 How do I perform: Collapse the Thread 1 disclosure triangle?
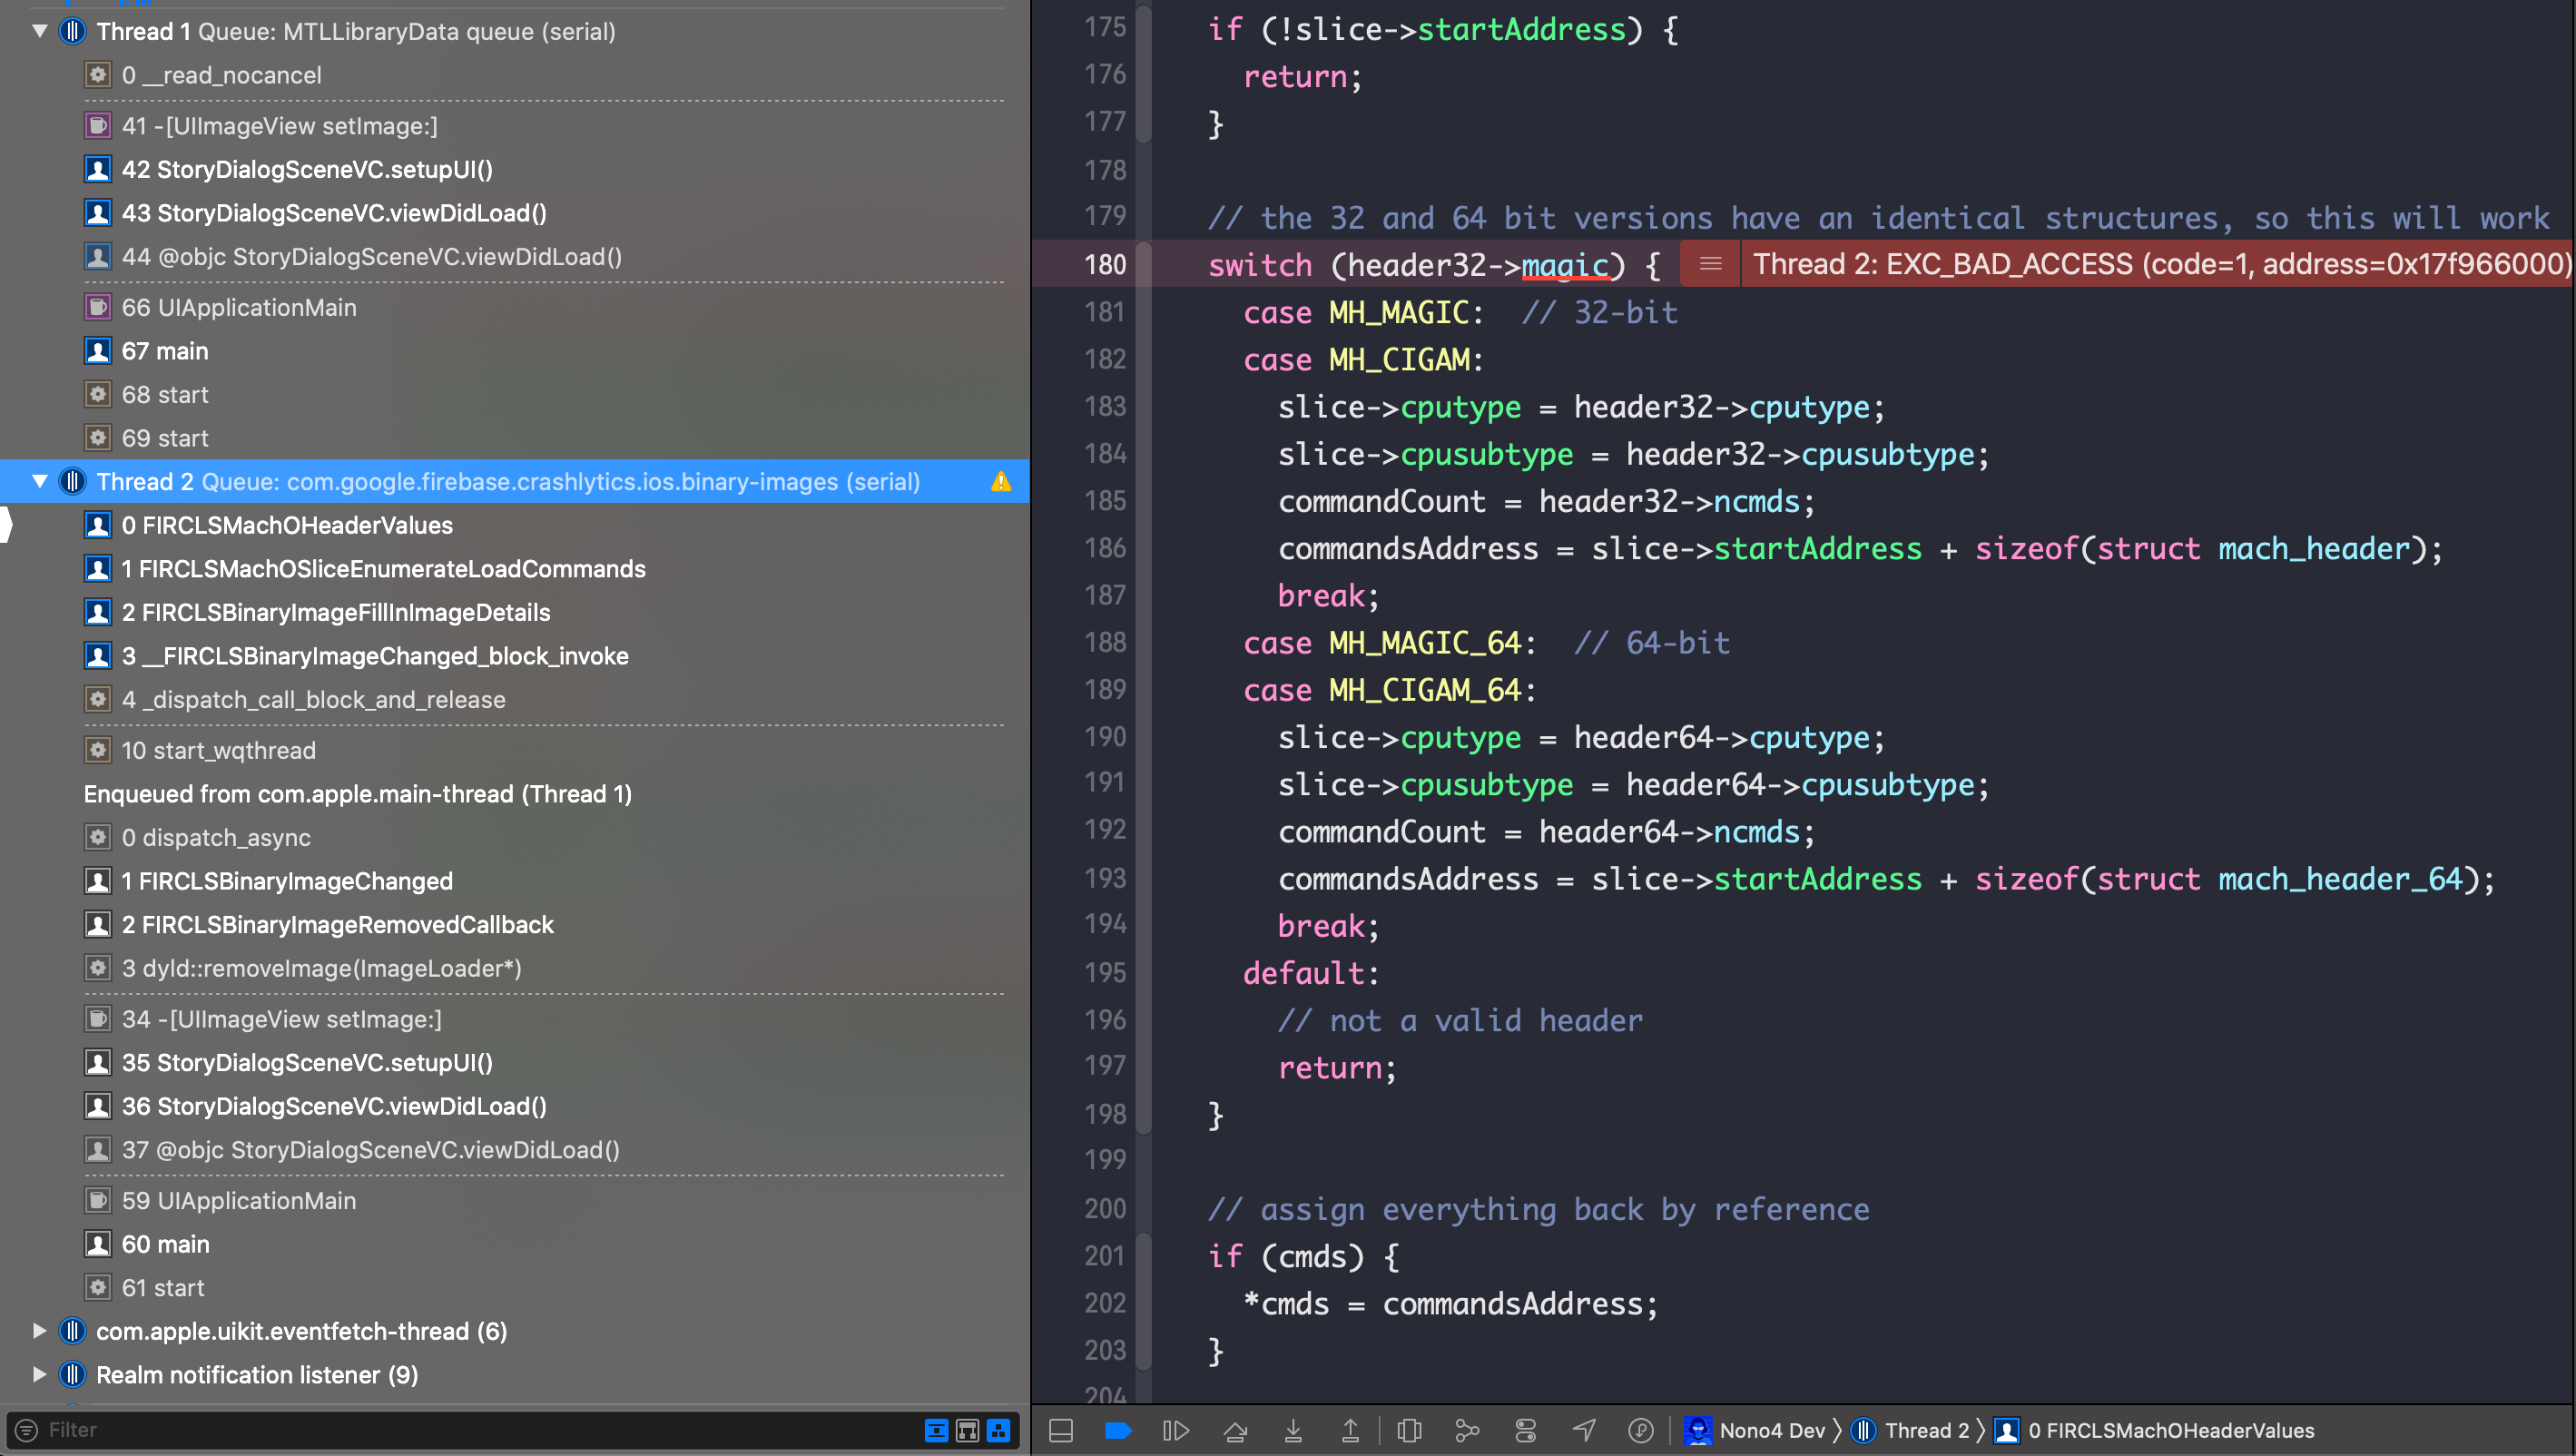[x=40, y=31]
